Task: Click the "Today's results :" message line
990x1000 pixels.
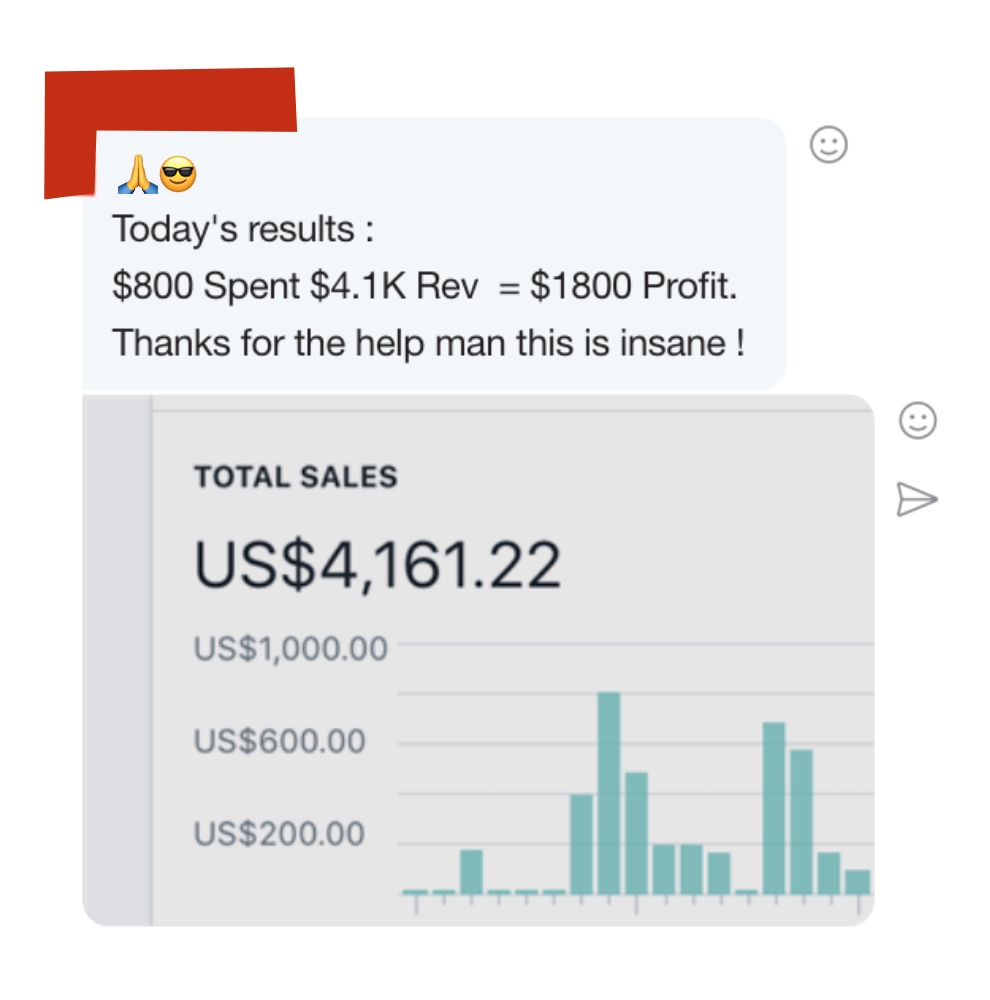Action: [243, 230]
